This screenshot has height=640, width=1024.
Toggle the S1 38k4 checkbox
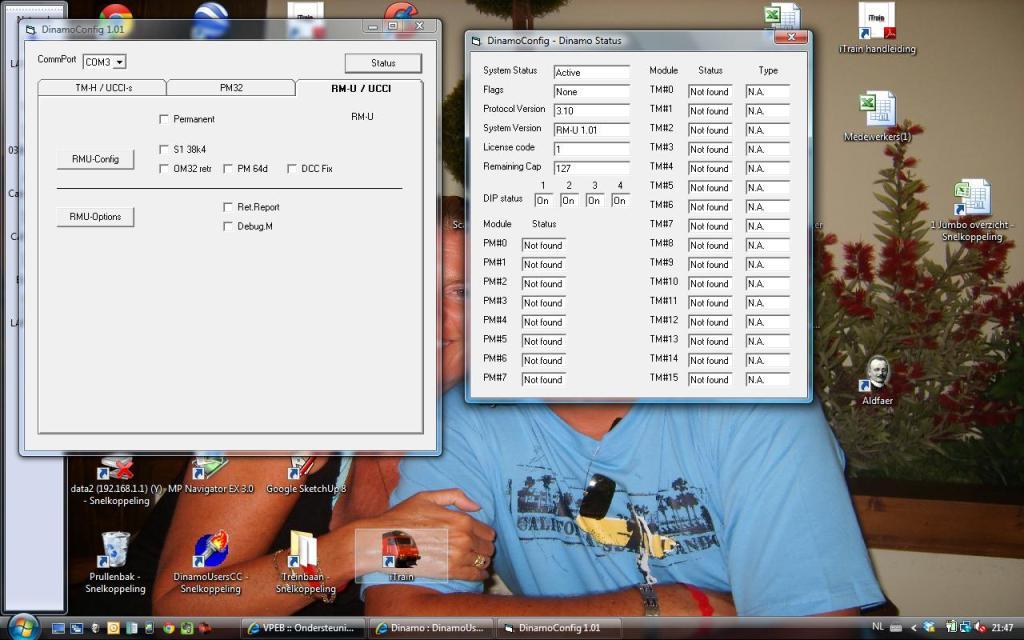coord(164,149)
